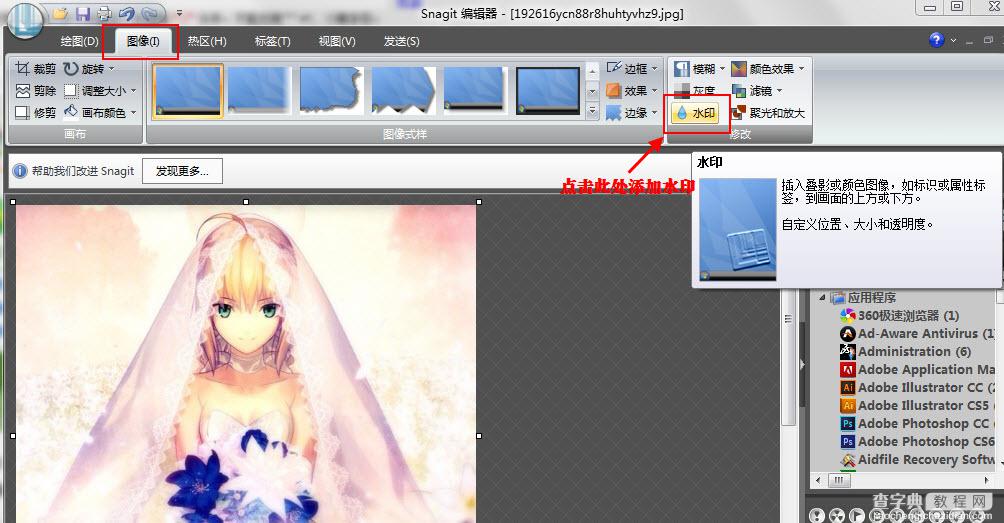The width and height of the screenshot is (1004, 523).
Task: Expand the full image styles gallery
Action: (592, 112)
